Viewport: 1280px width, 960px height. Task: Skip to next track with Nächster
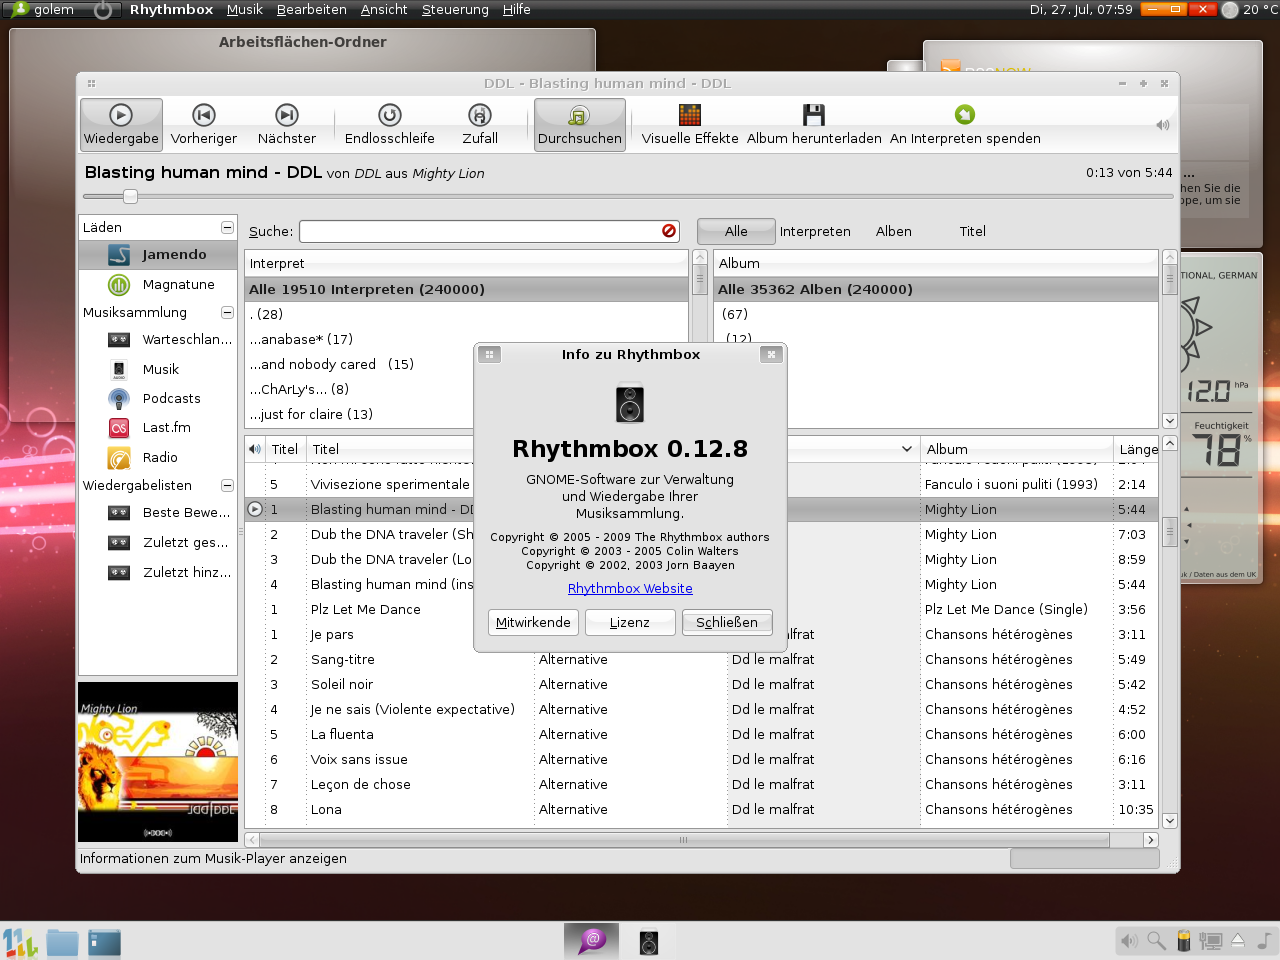coord(287,124)
